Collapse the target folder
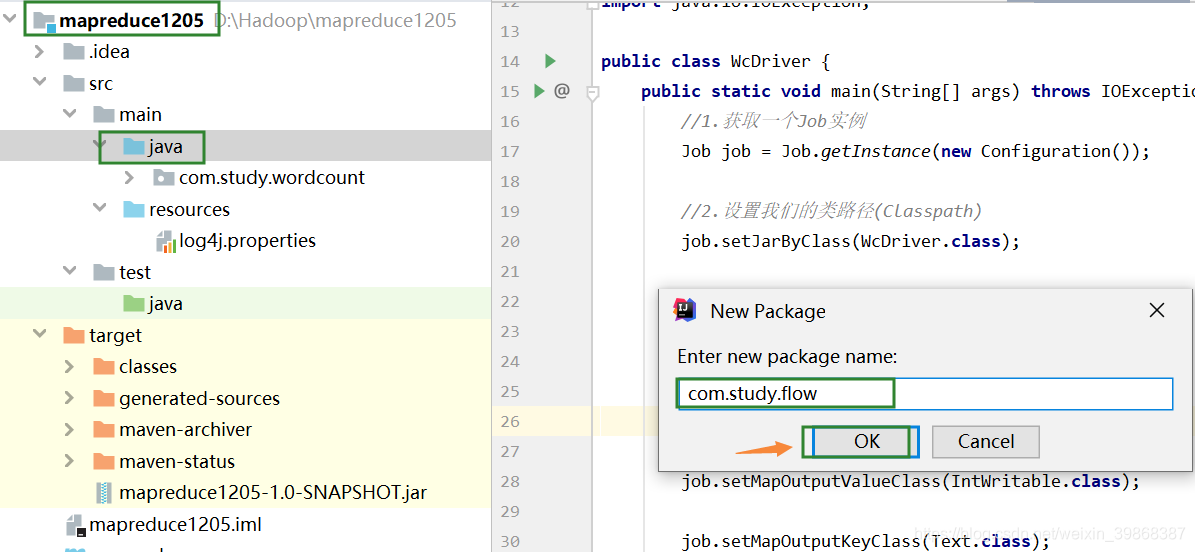1195x552 pixels. click(x=40, y=335)
